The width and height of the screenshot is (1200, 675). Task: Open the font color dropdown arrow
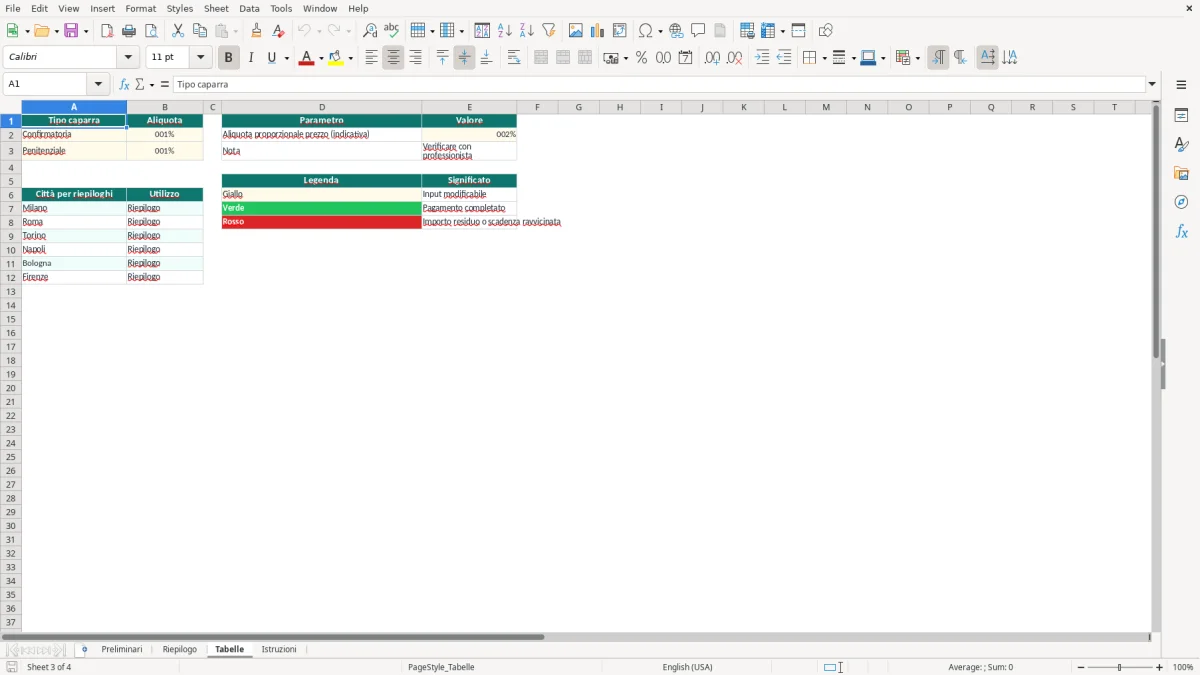320,58
